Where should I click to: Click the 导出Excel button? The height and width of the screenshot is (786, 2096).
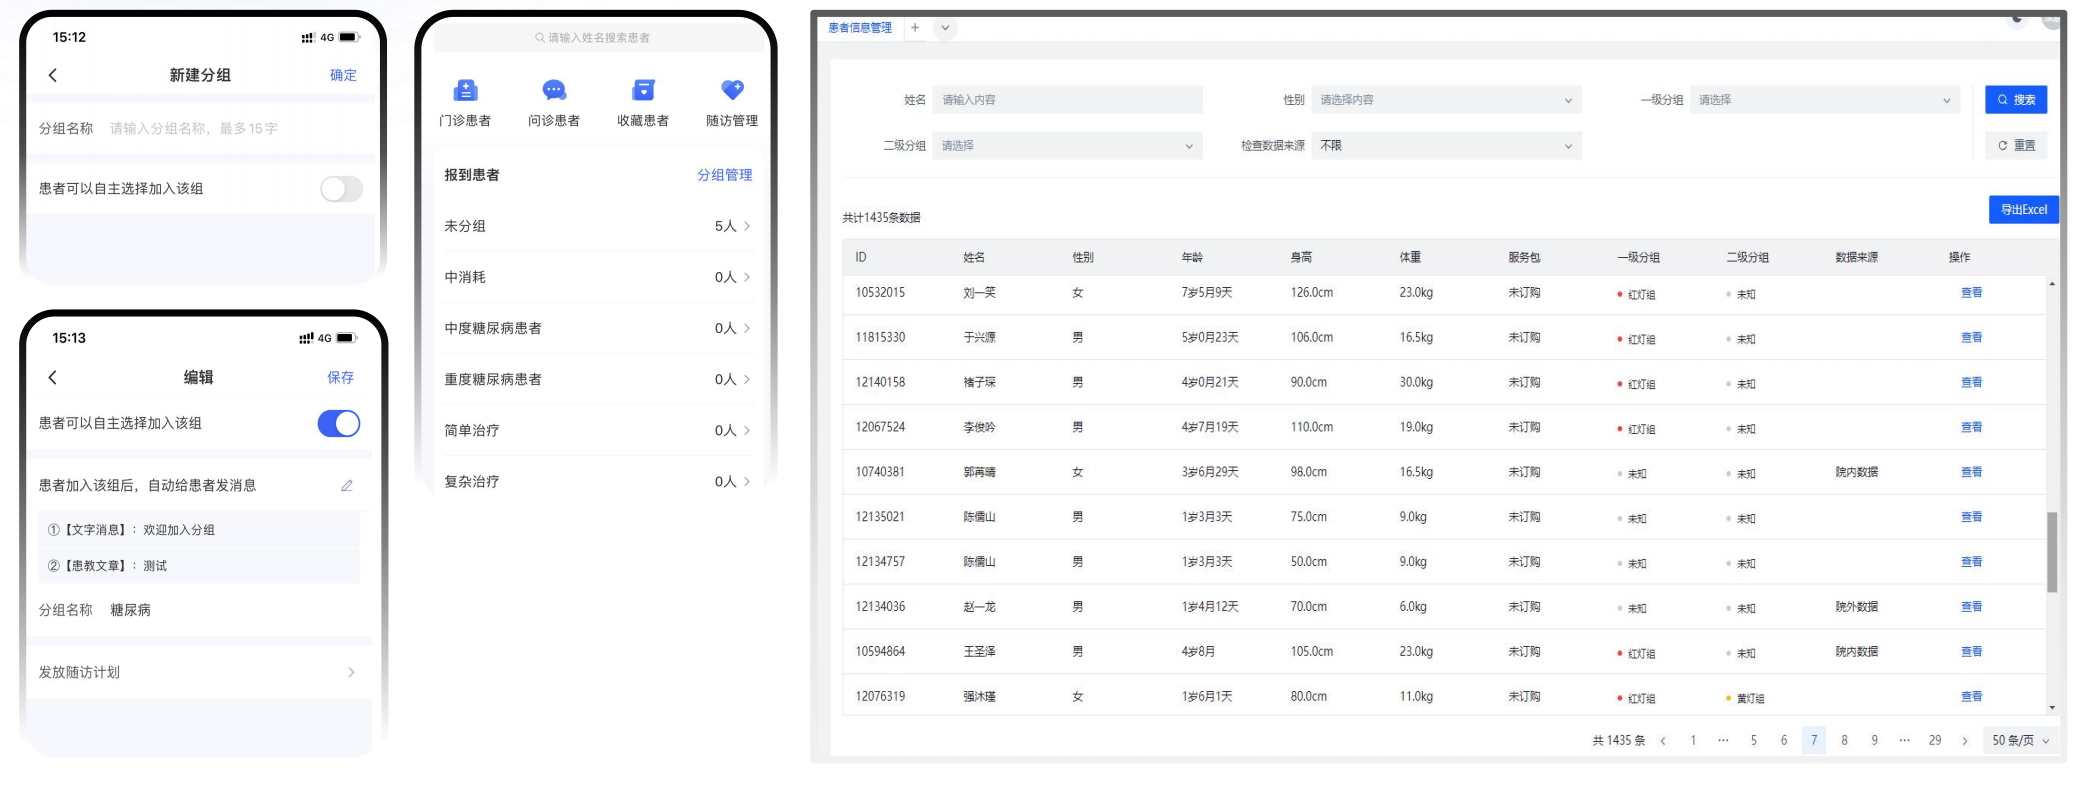2023,210
